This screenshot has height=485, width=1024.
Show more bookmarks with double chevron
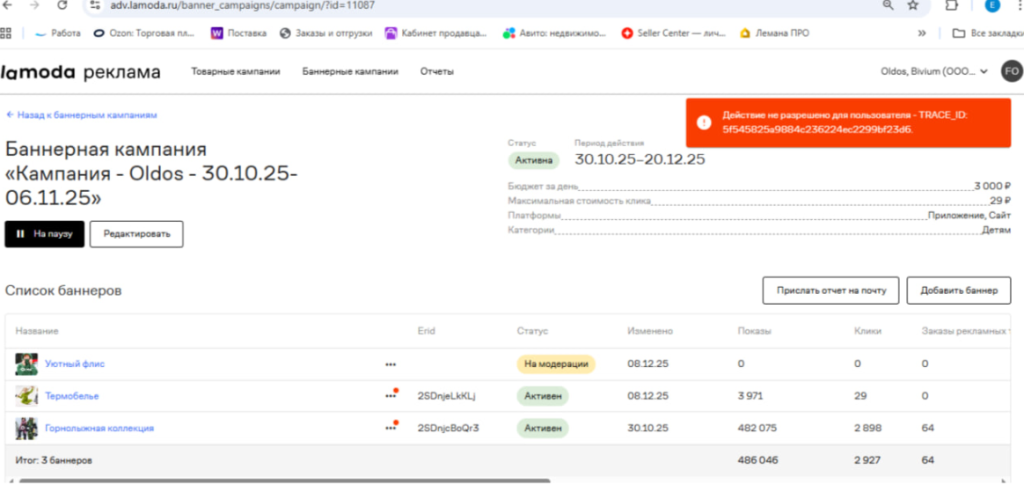[x=922, y=33]
